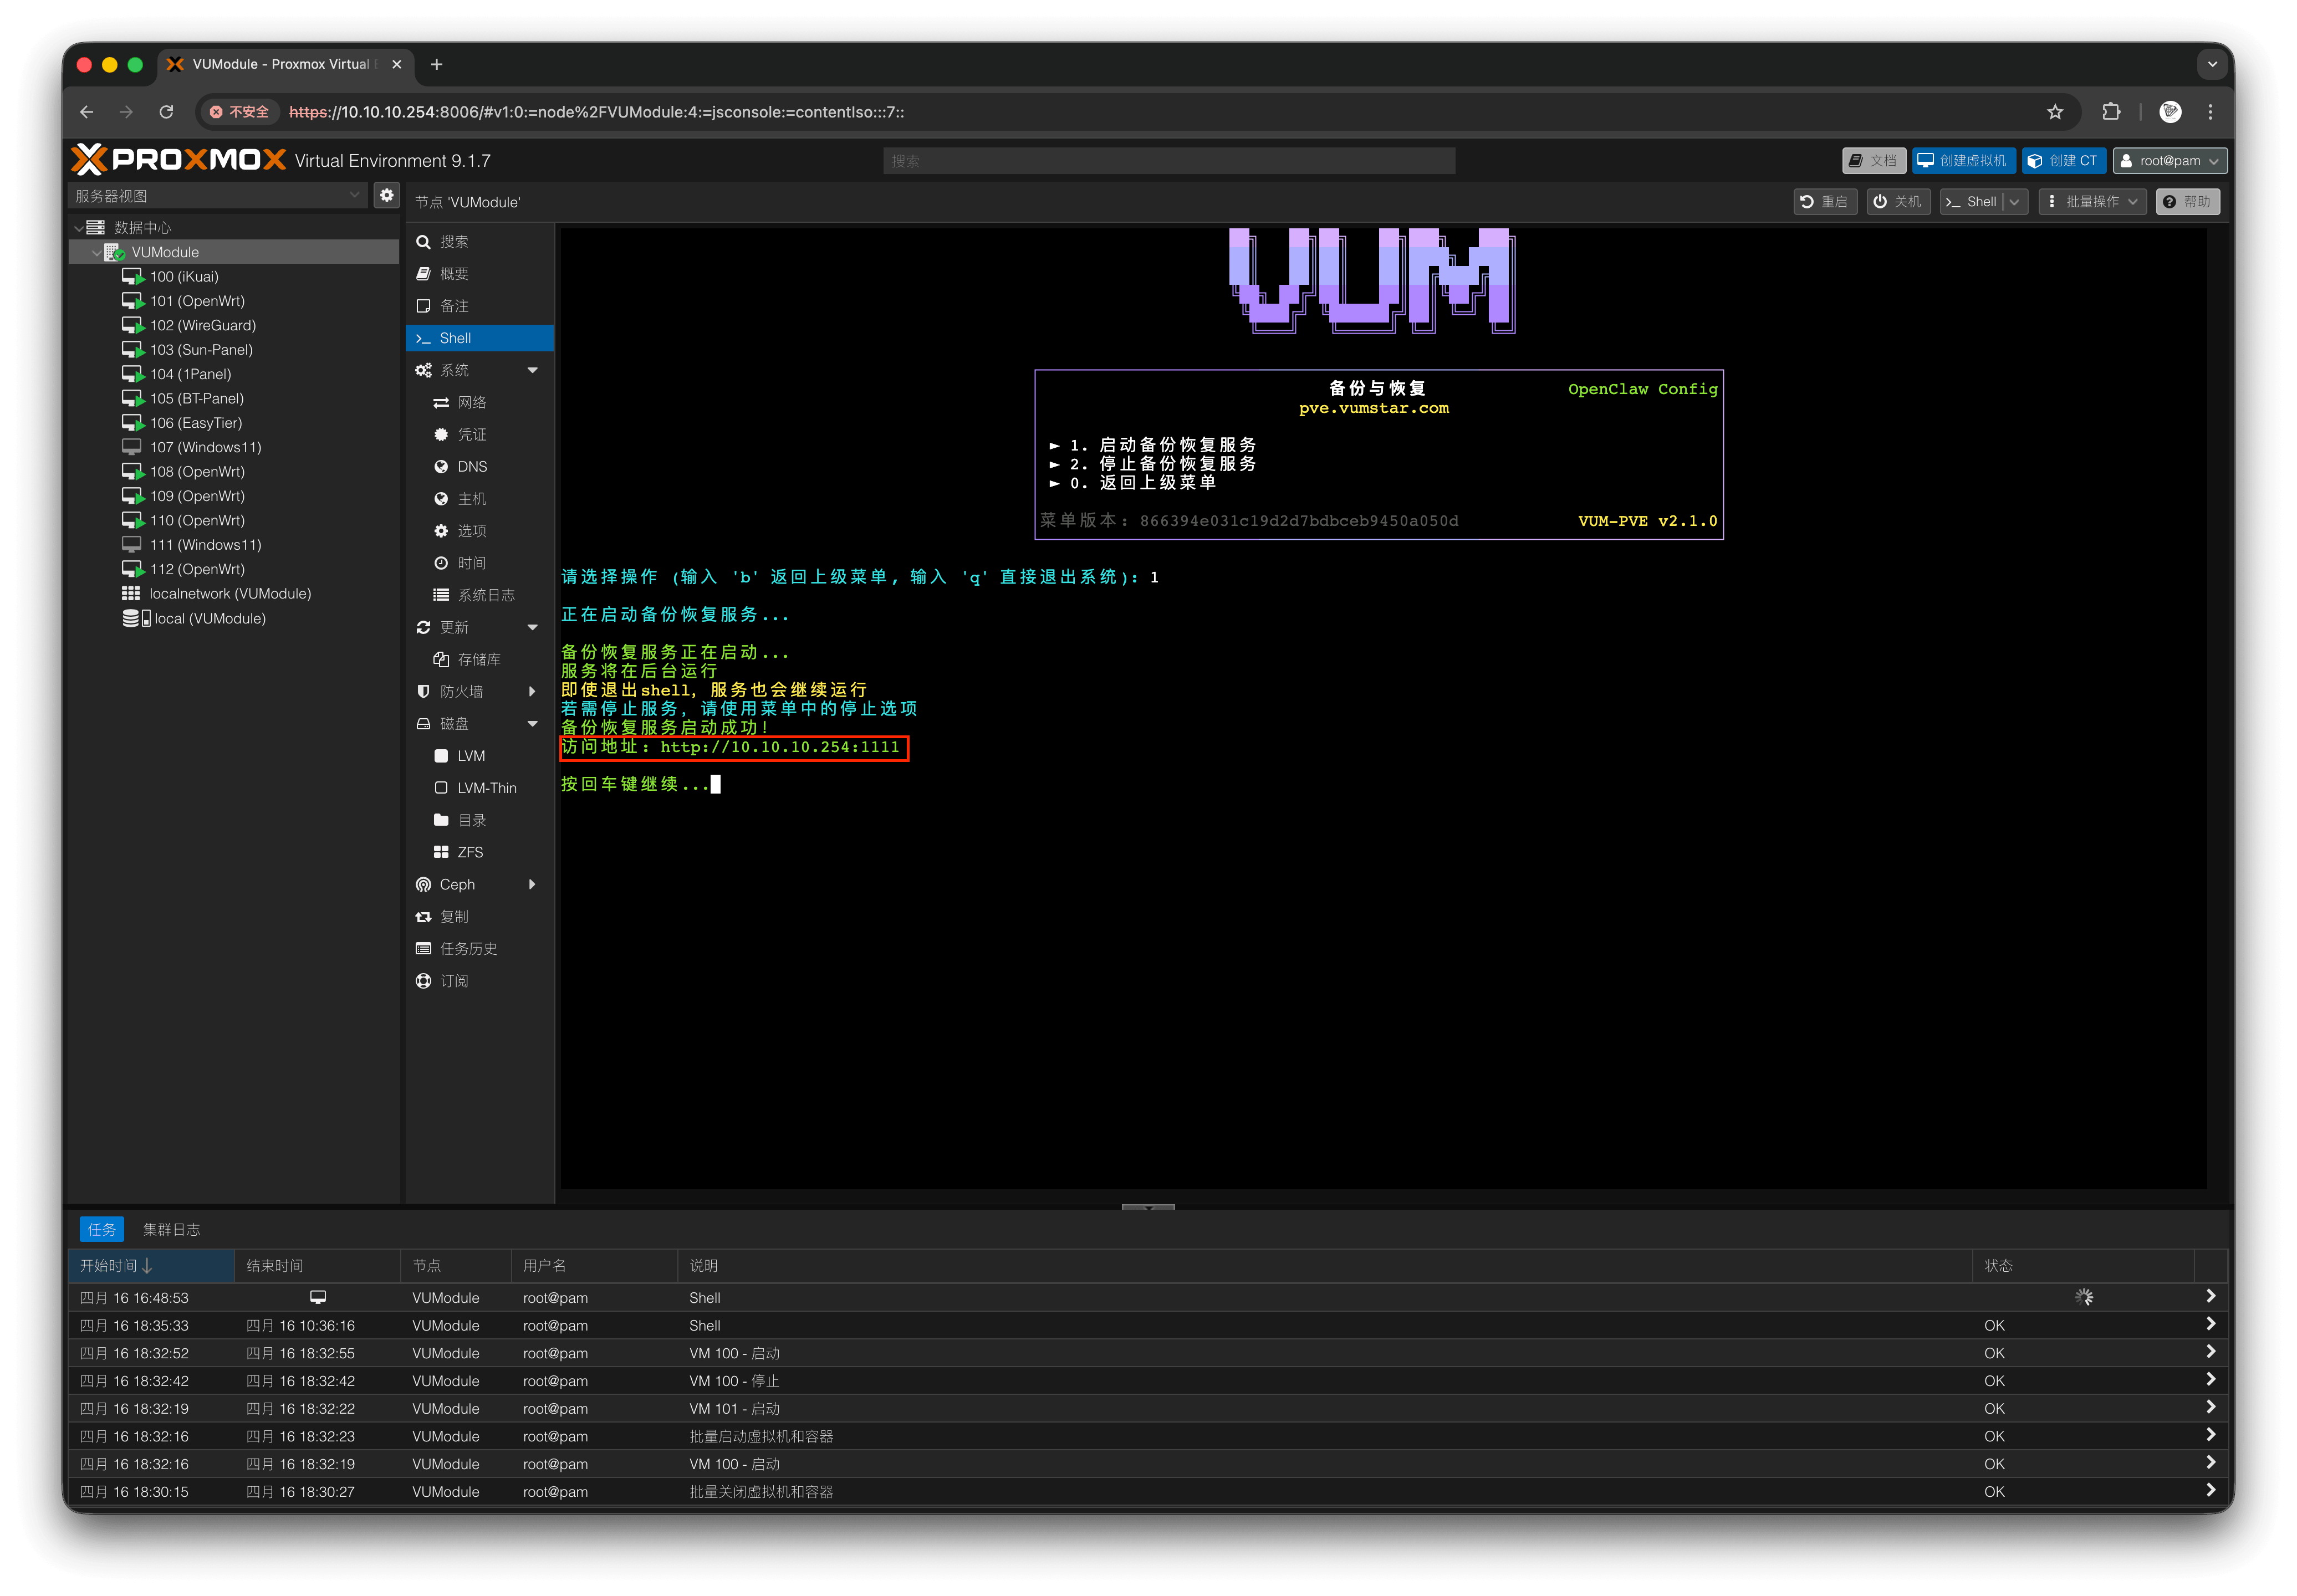Collapse the 数据中心 tree node
Screen dimensions: 2297x1596
tap(79, 228)
